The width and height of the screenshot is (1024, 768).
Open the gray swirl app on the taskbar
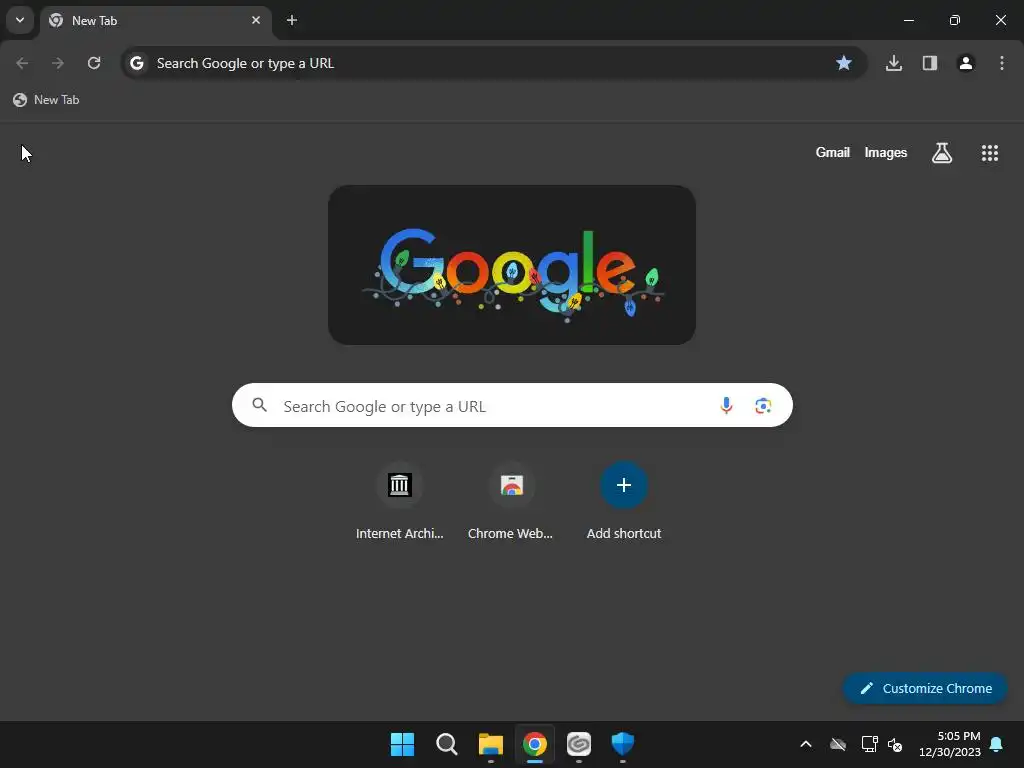tap(579, 744)
